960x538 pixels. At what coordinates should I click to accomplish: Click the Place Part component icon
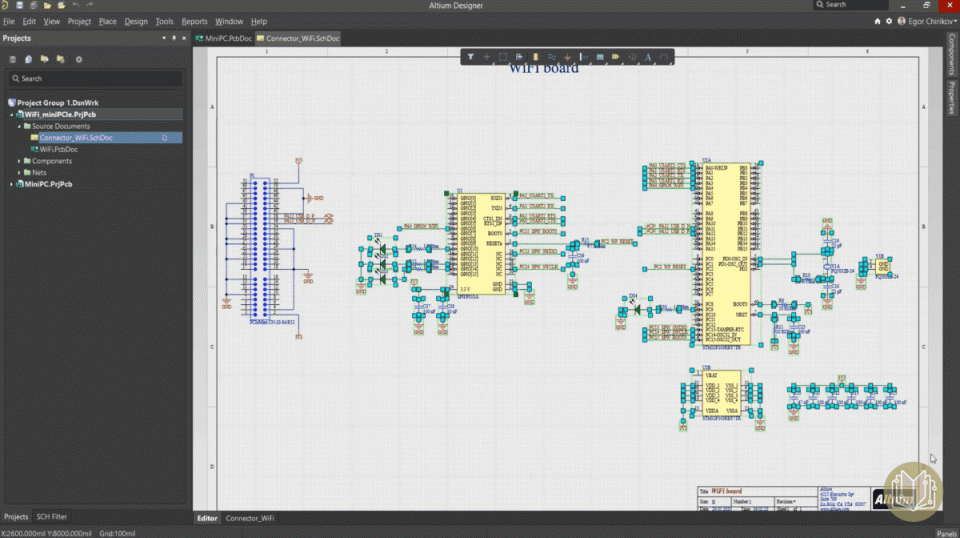point(535,57)
